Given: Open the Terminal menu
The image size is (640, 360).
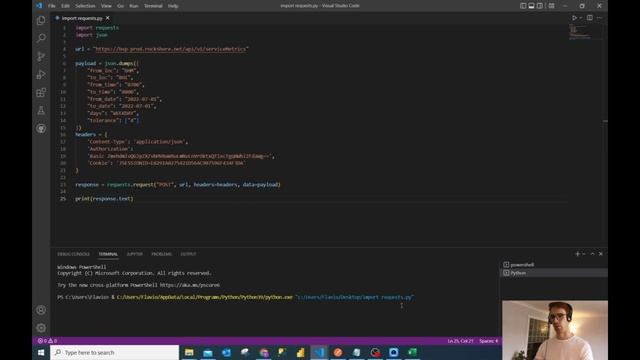Looking at the screenshot, I should (153, 6).
